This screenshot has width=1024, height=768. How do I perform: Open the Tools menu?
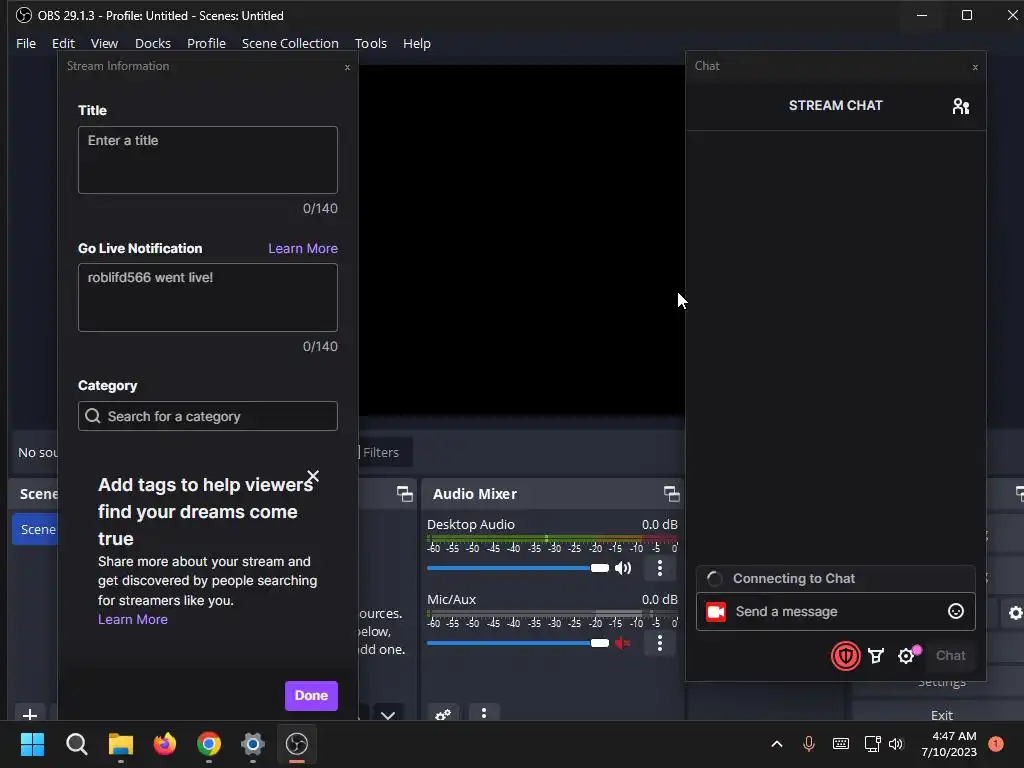(x=371, y=44)
